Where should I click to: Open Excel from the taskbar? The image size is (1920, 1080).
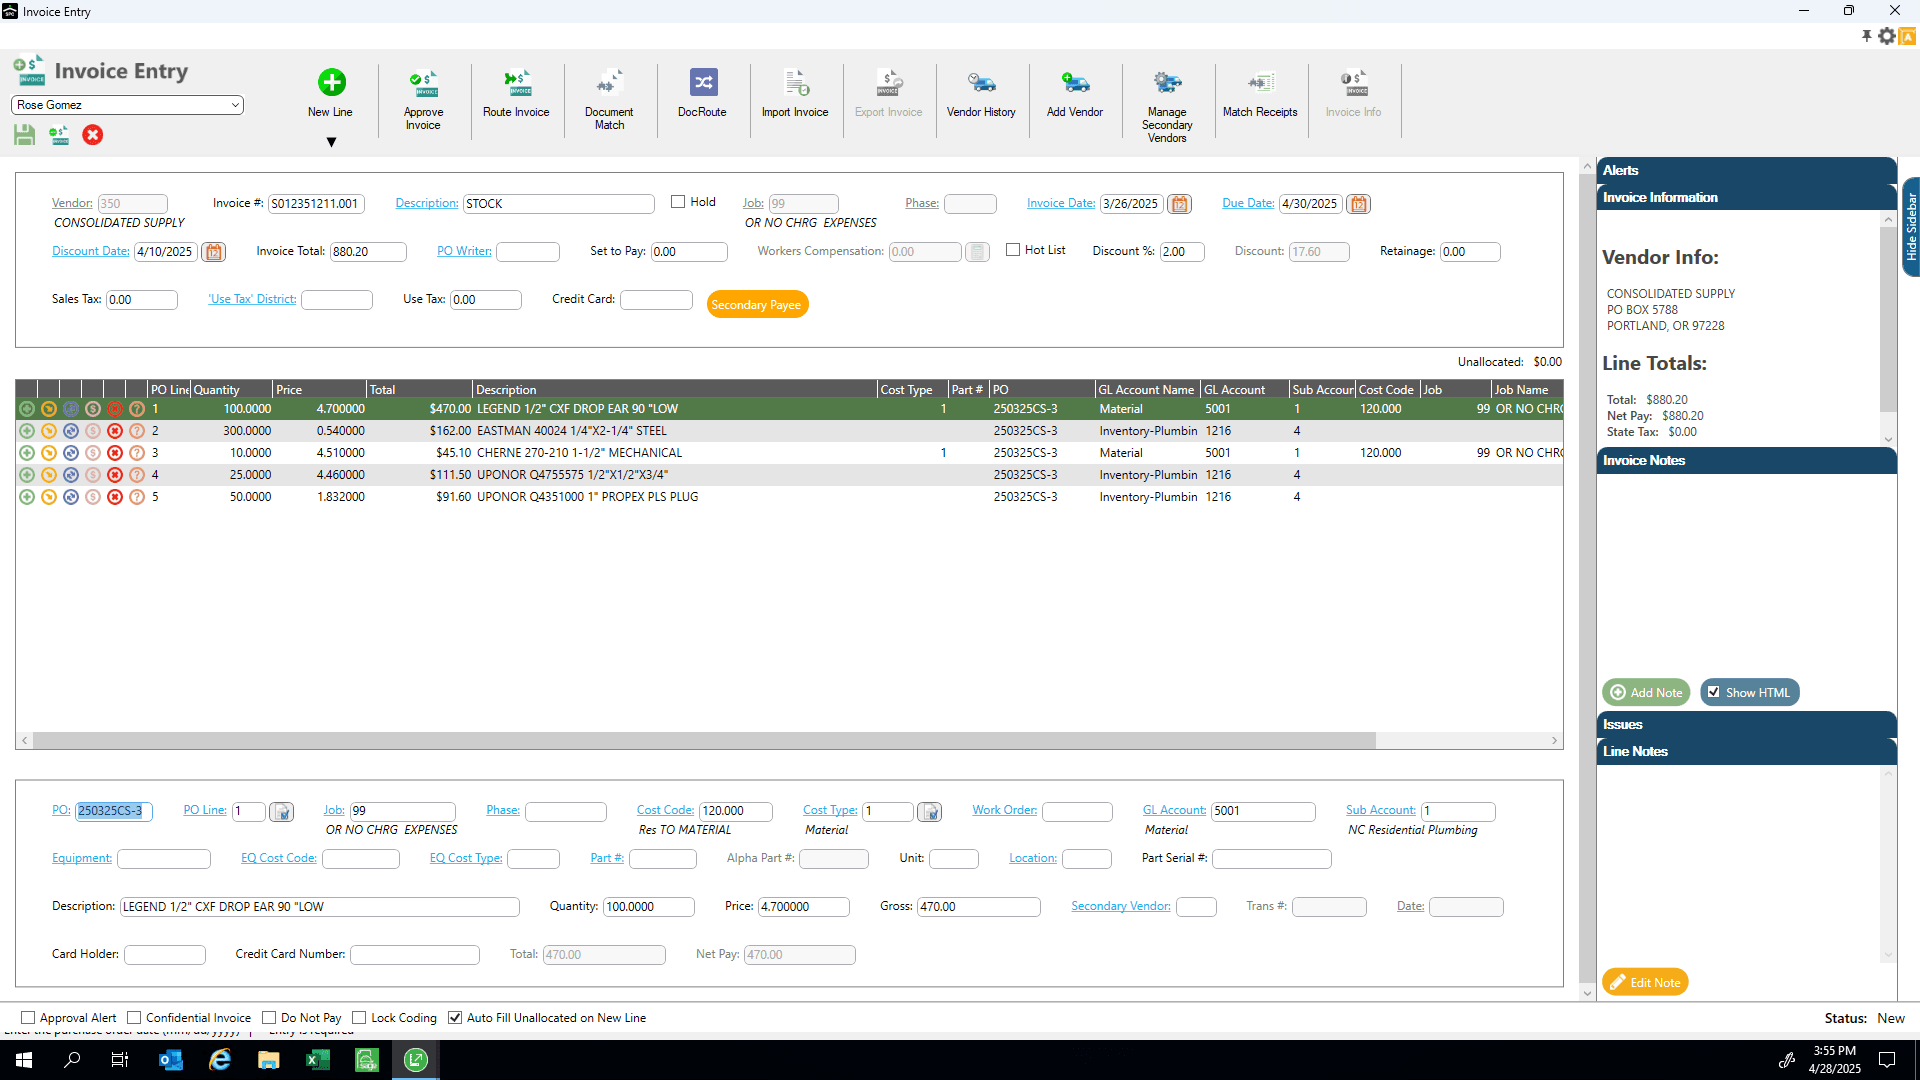[x=318, y=1060]
